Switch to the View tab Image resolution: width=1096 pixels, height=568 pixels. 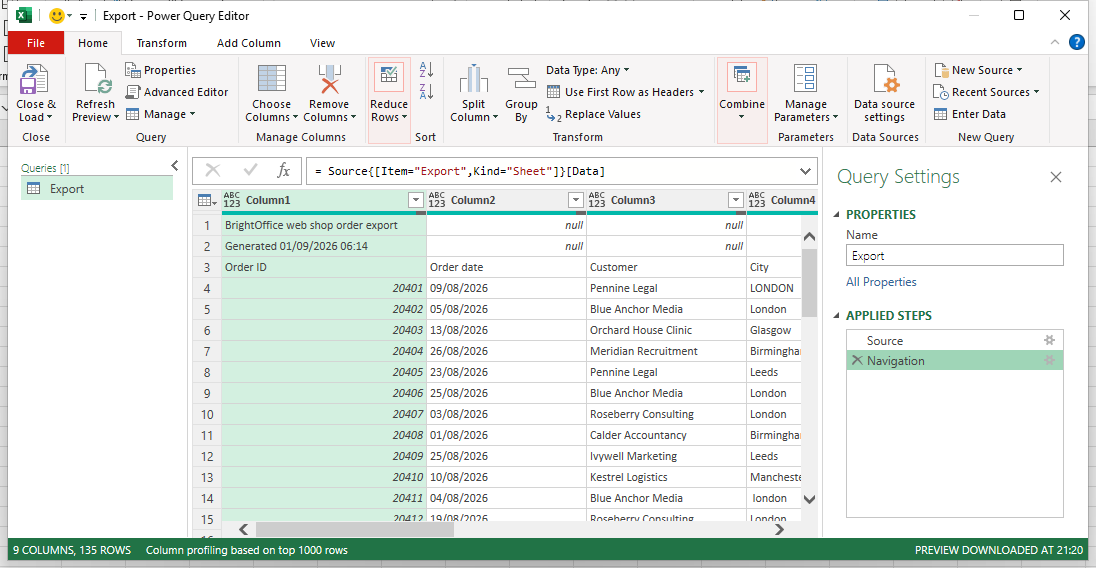(x=322, y=43)
